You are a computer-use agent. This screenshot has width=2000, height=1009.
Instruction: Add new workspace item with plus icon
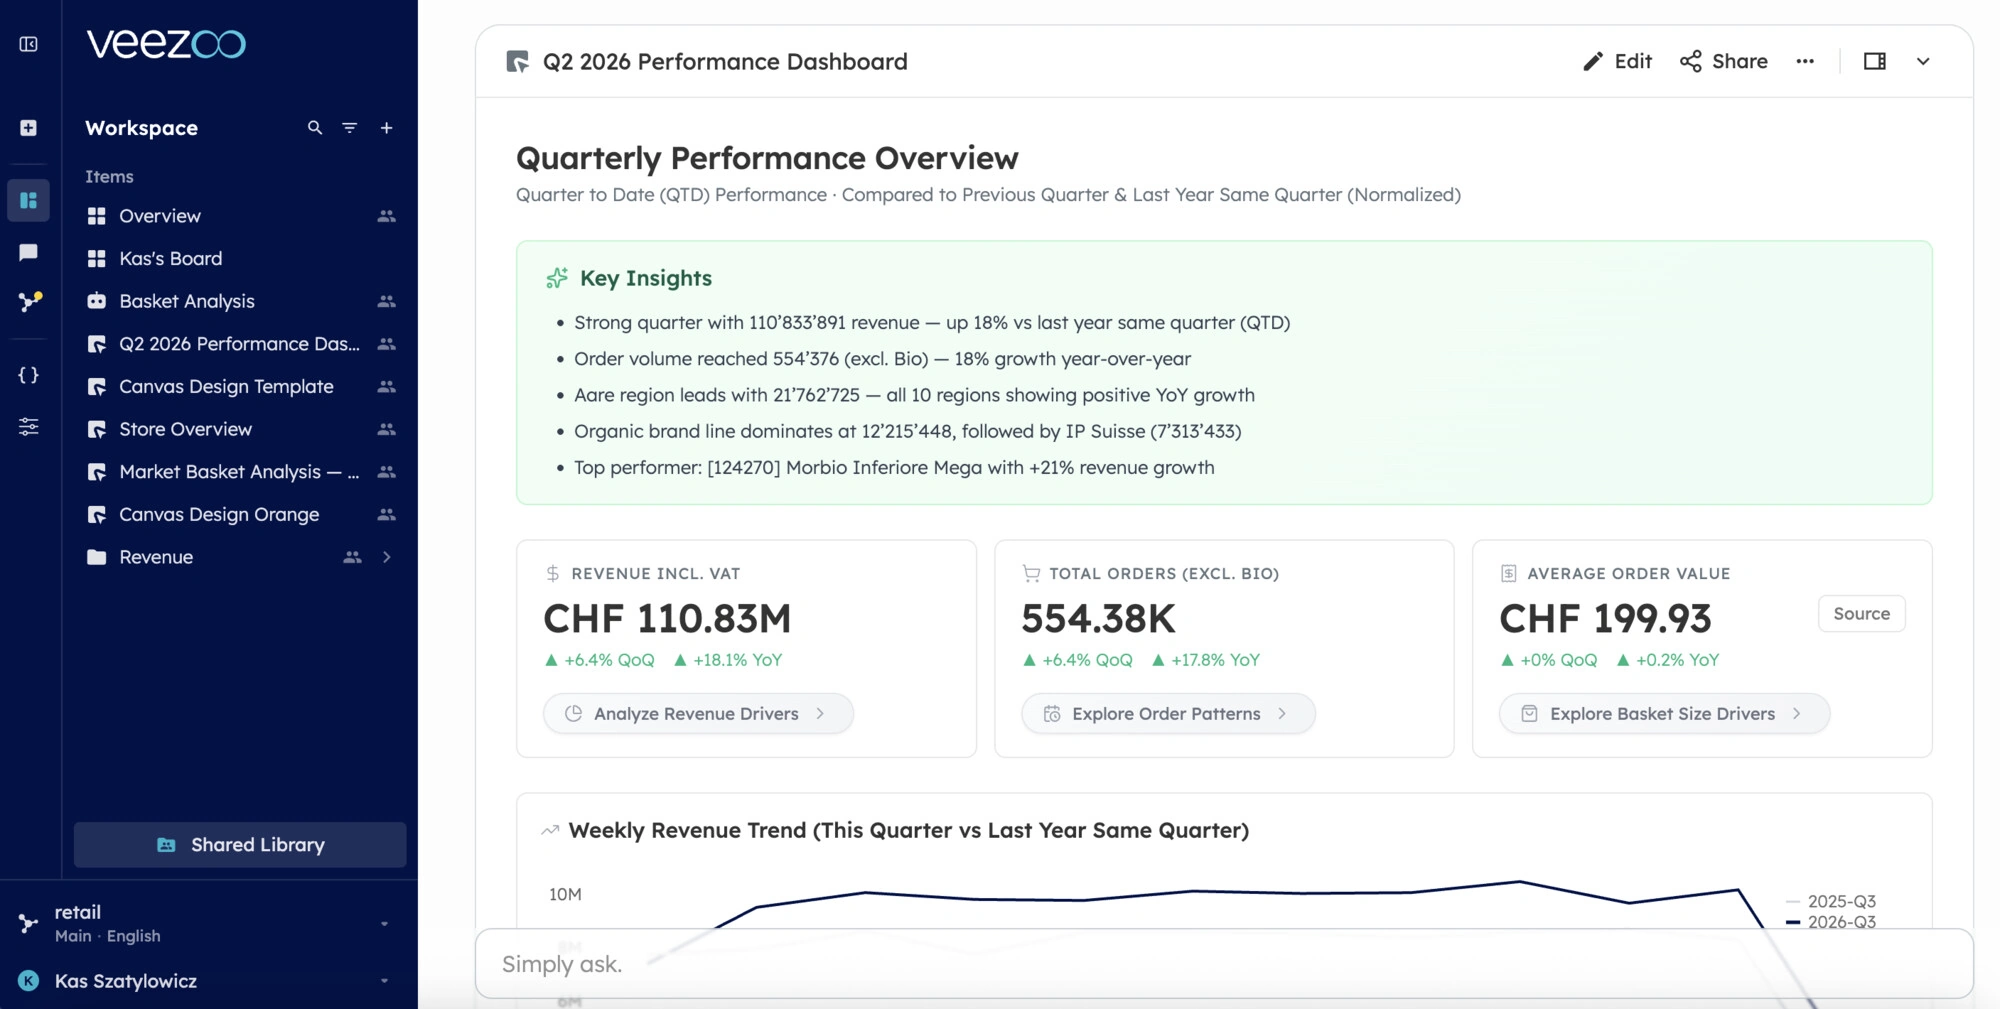pyautogui.click(x=386, y=128)
